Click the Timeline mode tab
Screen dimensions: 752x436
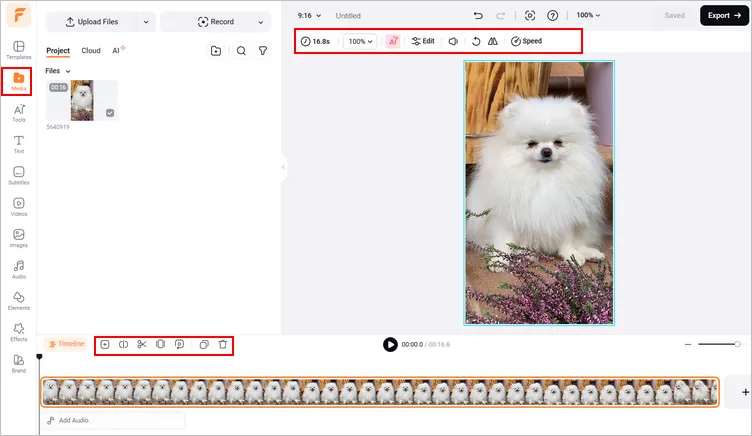point(66,344)
